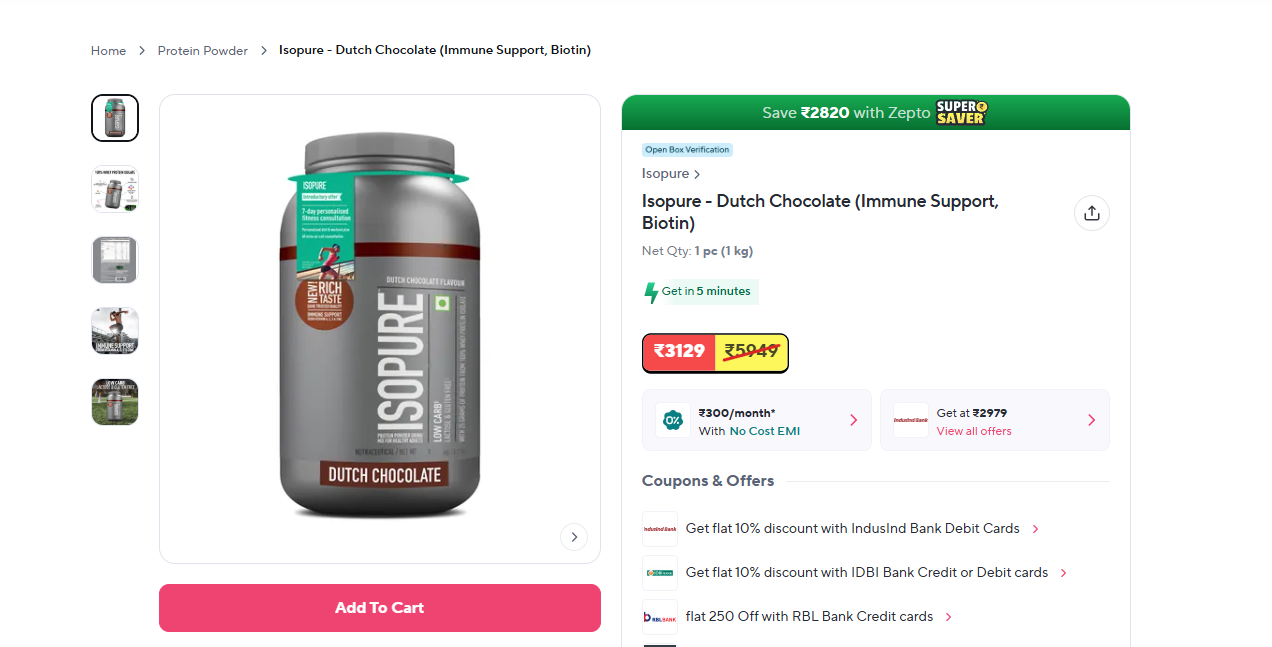Screen dimensions: 1272x647
Task: Click the View all offers link
Action: 973,431
